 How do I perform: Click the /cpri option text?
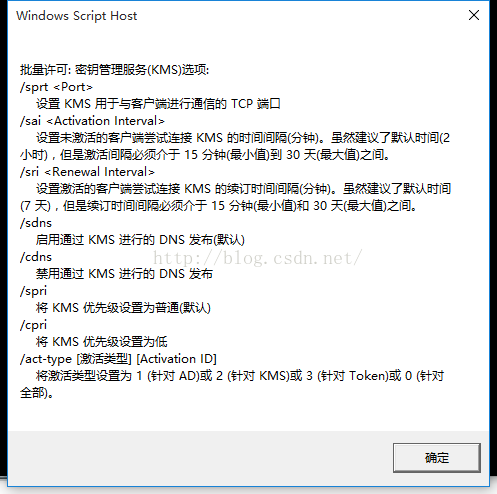coord(34,325)
